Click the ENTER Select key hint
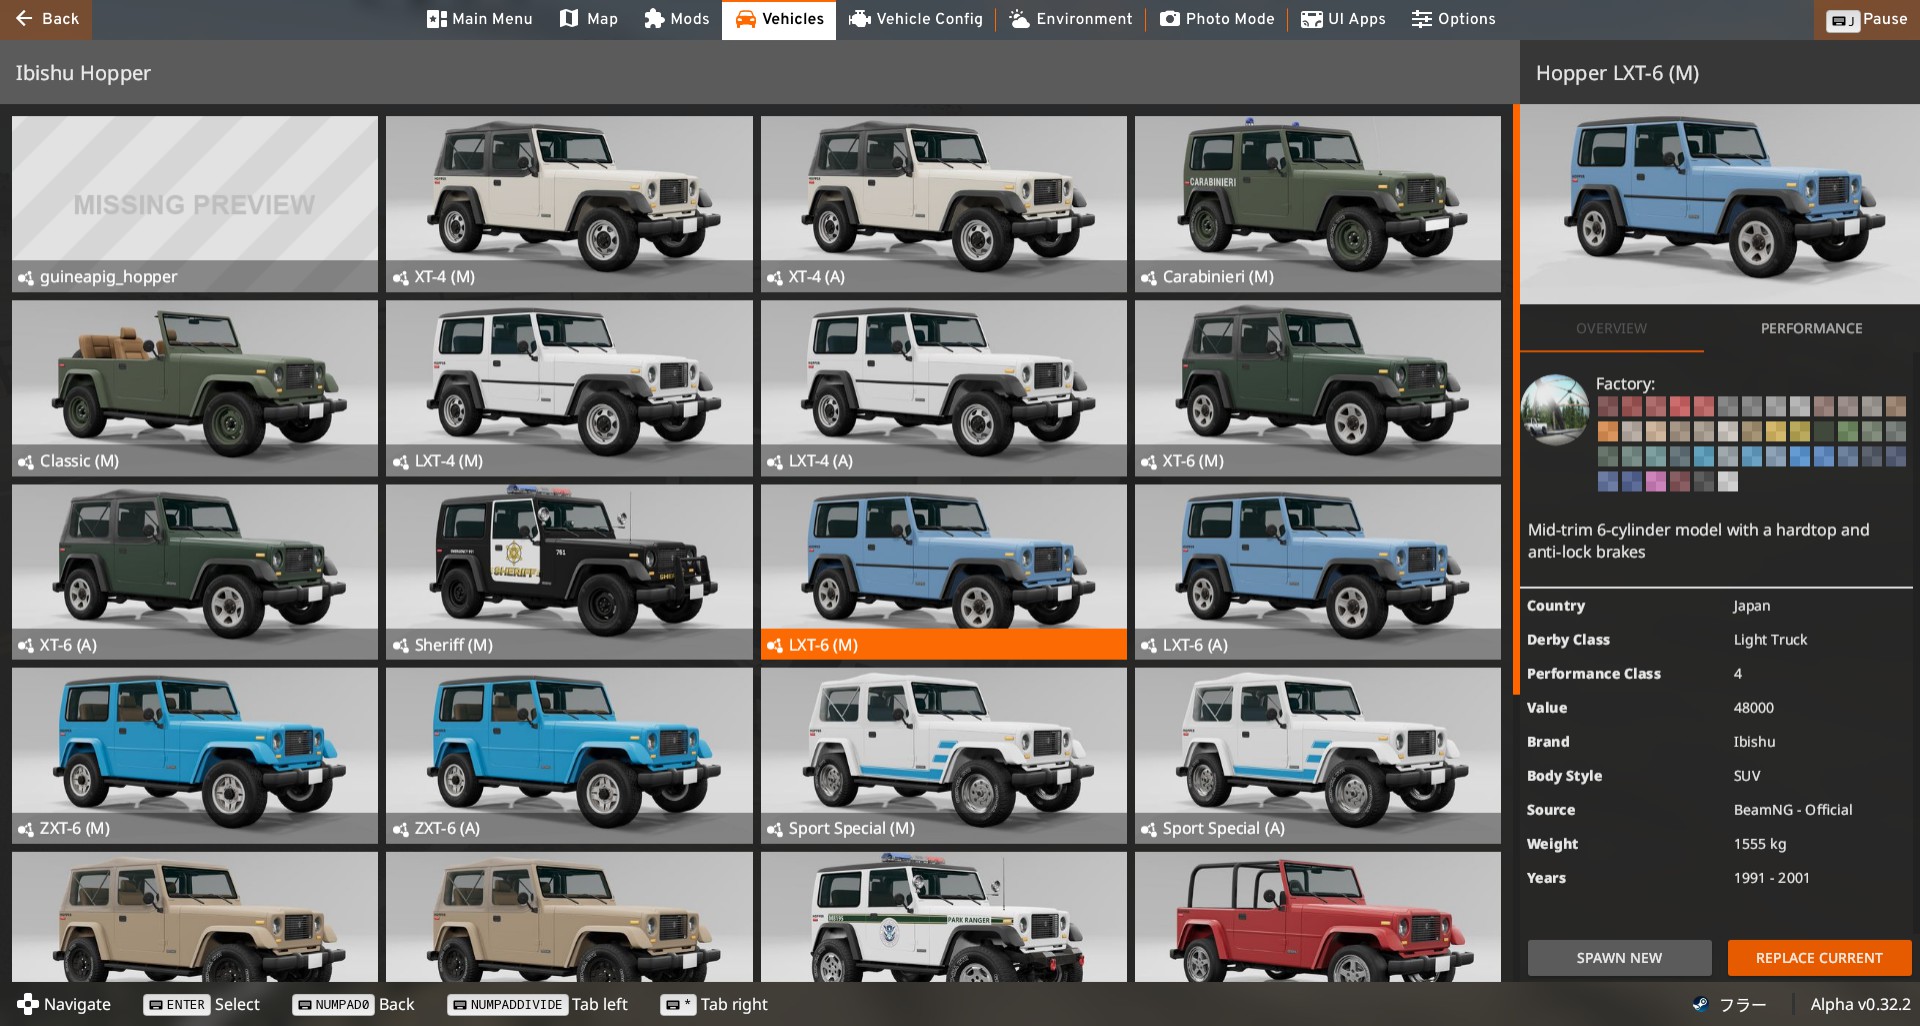The height and width of the screenshot is (1026, 1920). coord(202,1005)
